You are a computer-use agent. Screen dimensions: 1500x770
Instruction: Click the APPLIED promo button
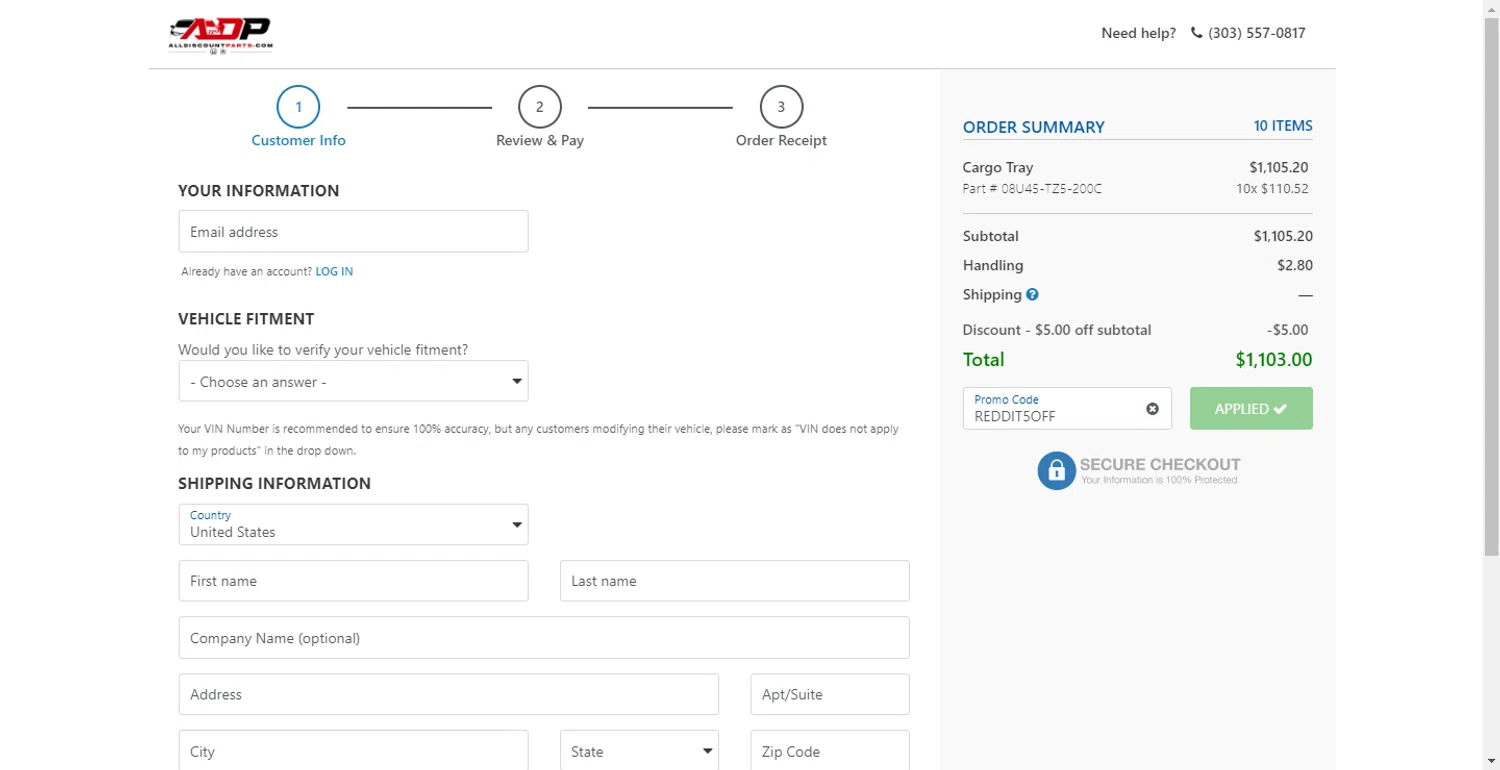pos(1251,408)
